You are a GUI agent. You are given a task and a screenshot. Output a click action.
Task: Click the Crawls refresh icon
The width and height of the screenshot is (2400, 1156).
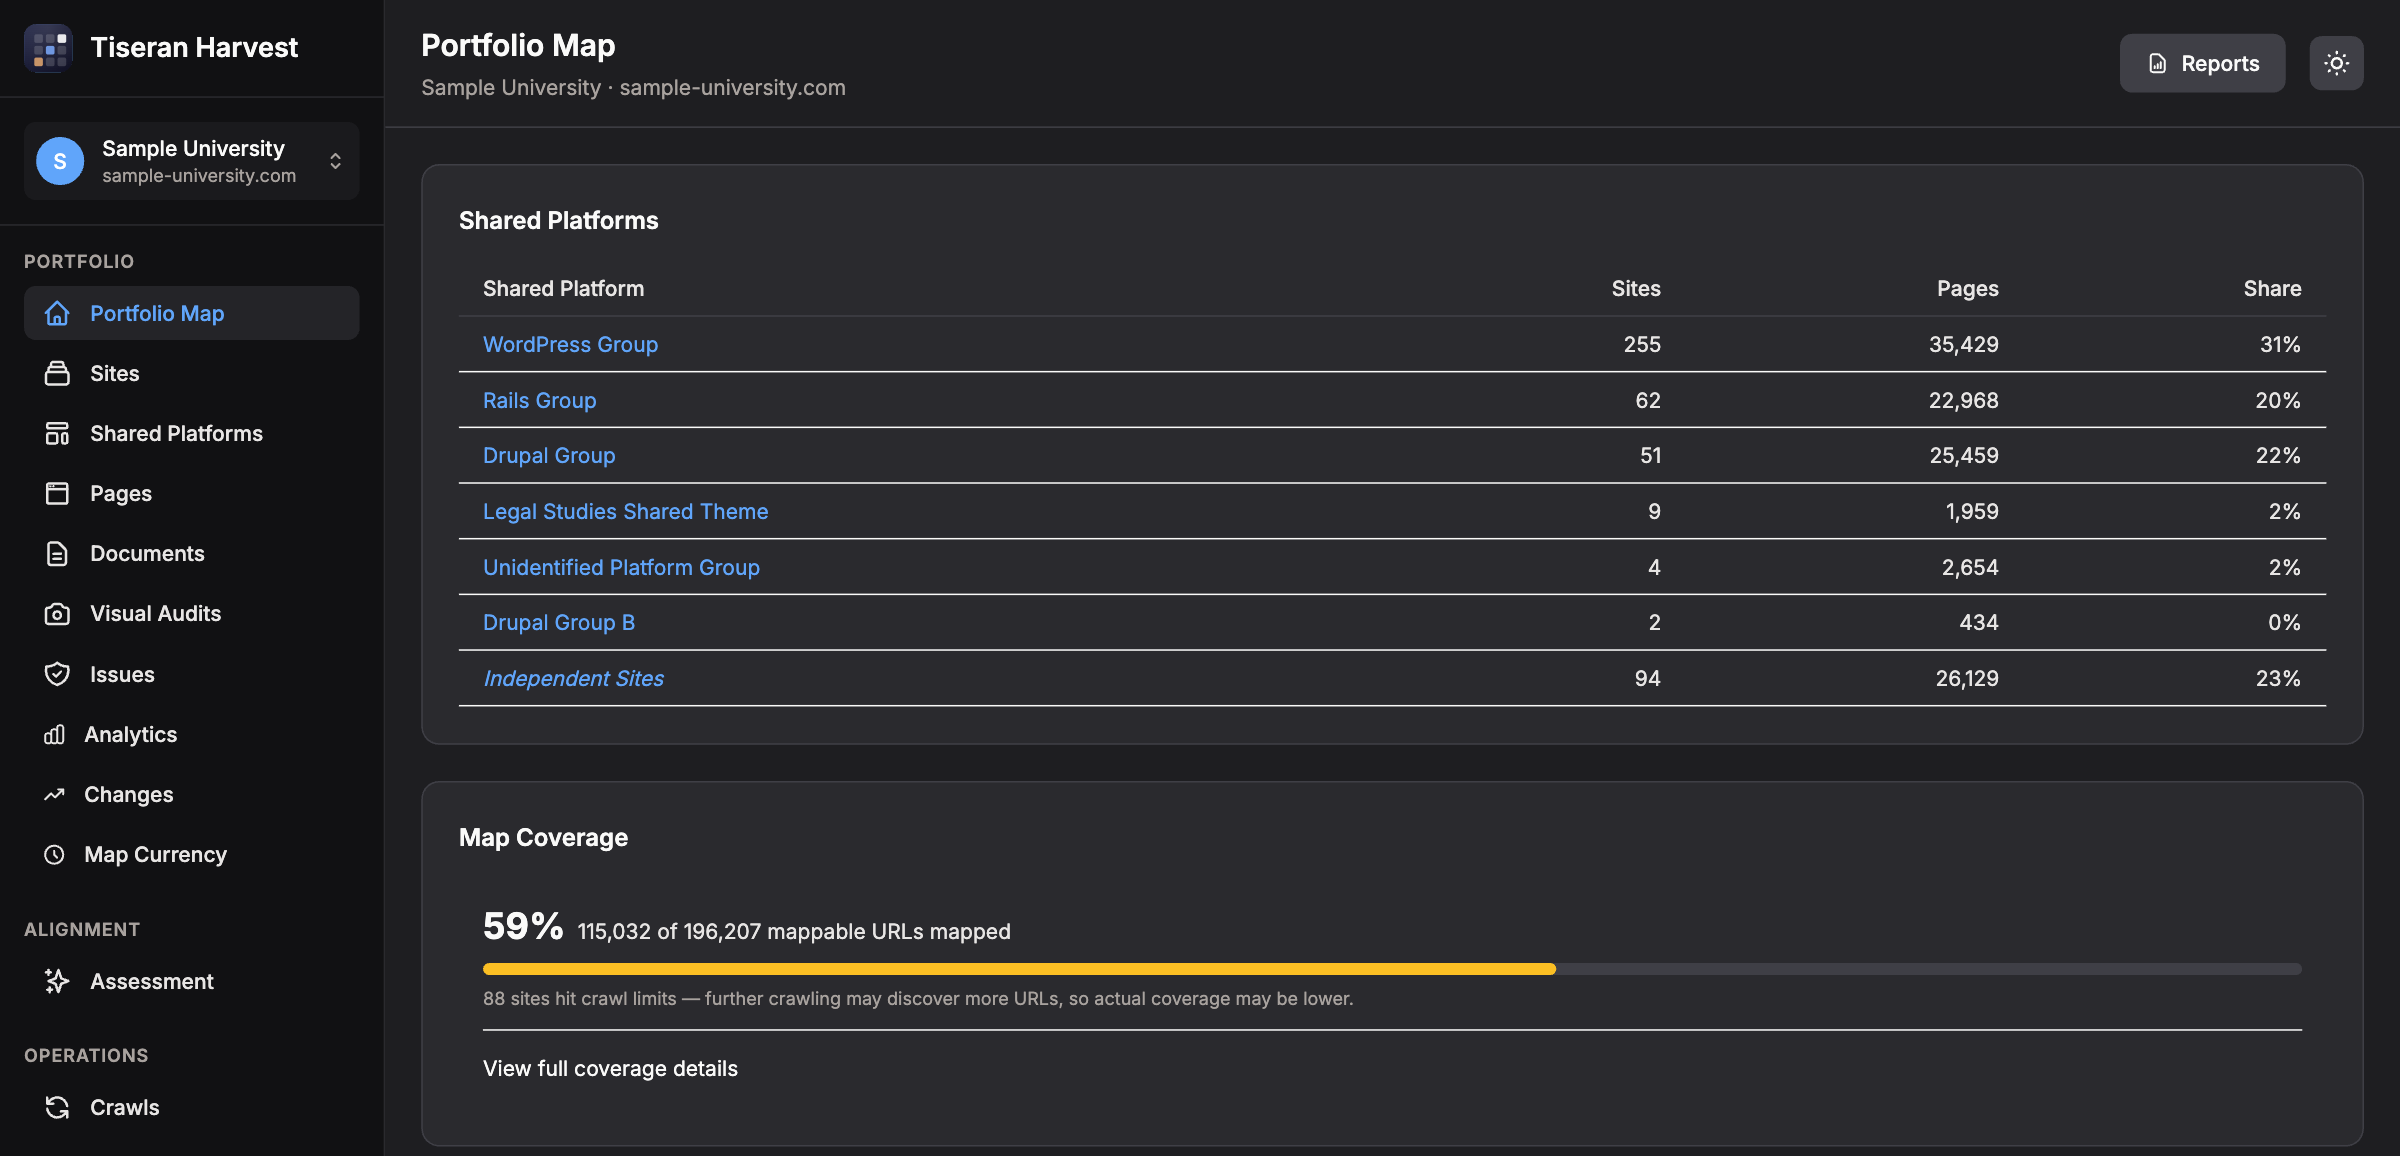click(x=57, y=1107)
